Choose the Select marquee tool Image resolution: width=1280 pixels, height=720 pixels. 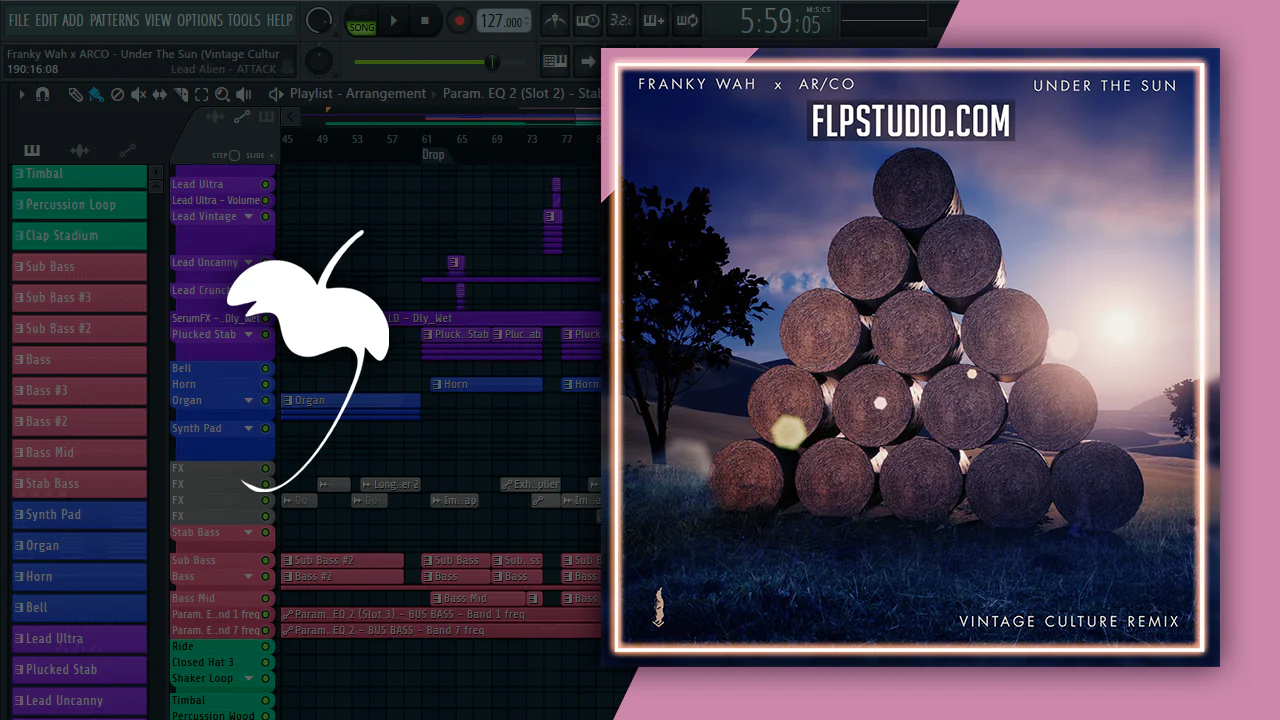coord(201,94)
